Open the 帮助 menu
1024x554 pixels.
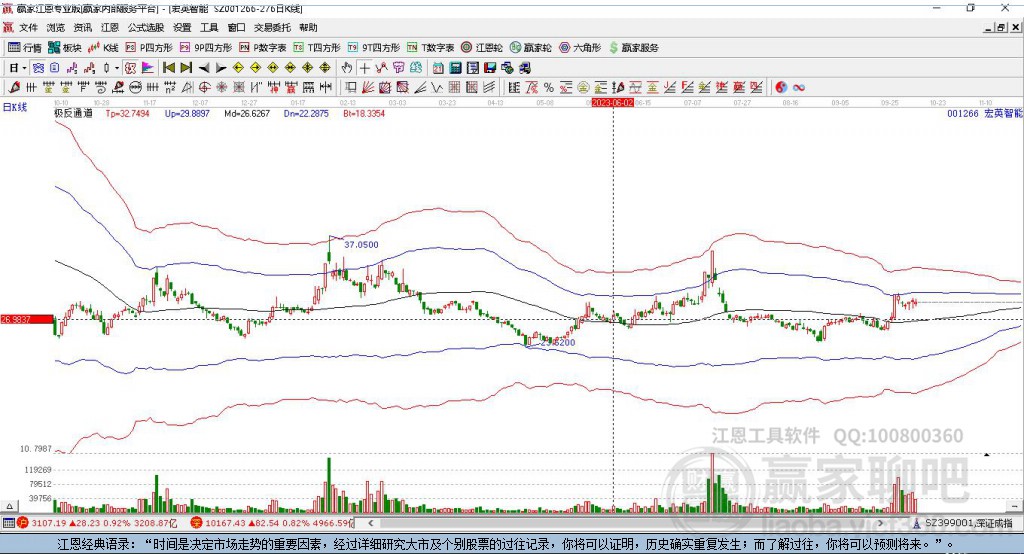[x=308, y=27]
